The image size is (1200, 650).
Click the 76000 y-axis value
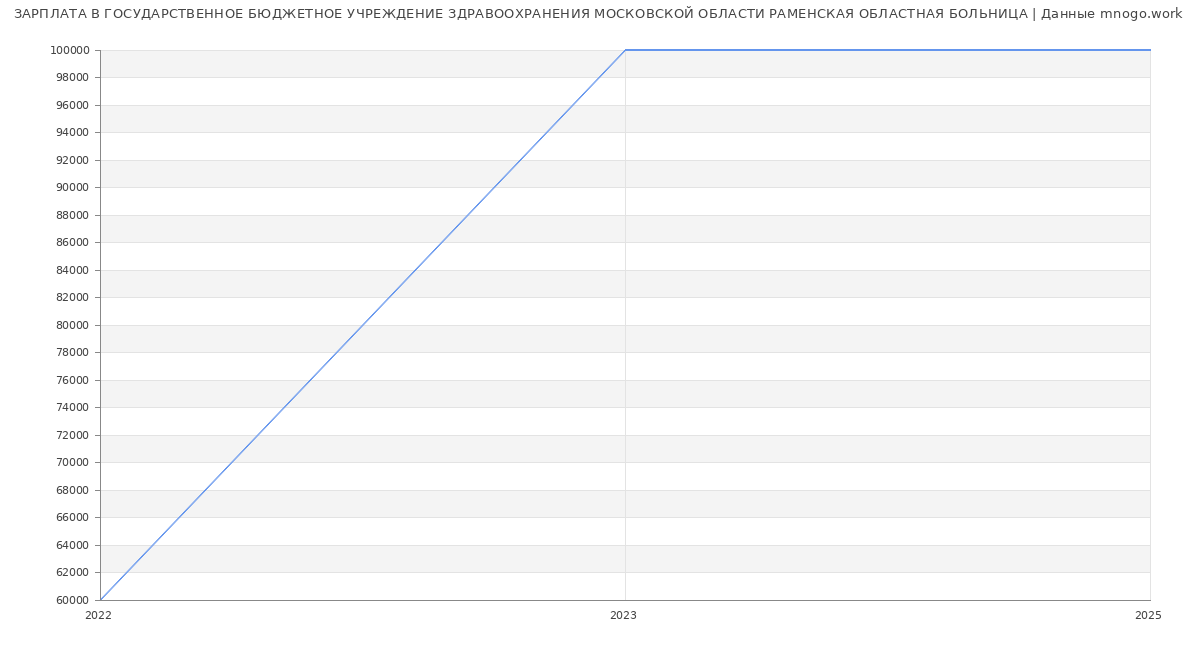click(x=72, y=380)
